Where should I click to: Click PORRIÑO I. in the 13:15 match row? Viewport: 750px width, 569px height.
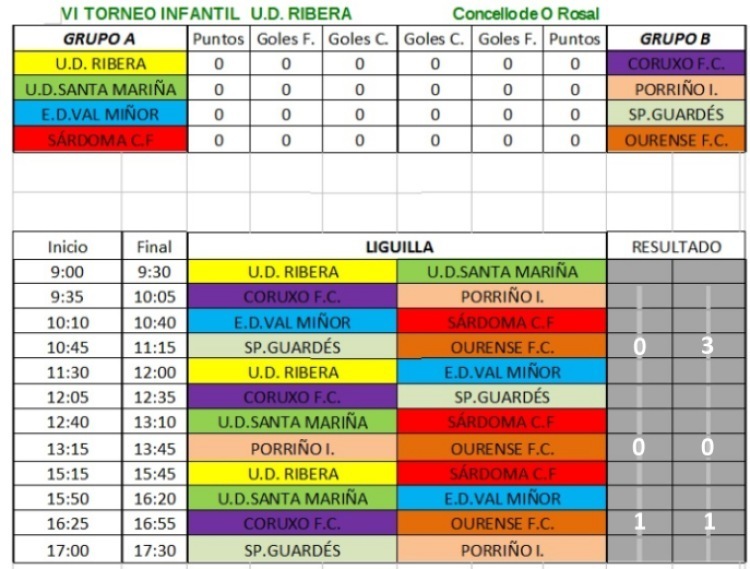click(x=292, y=448)
